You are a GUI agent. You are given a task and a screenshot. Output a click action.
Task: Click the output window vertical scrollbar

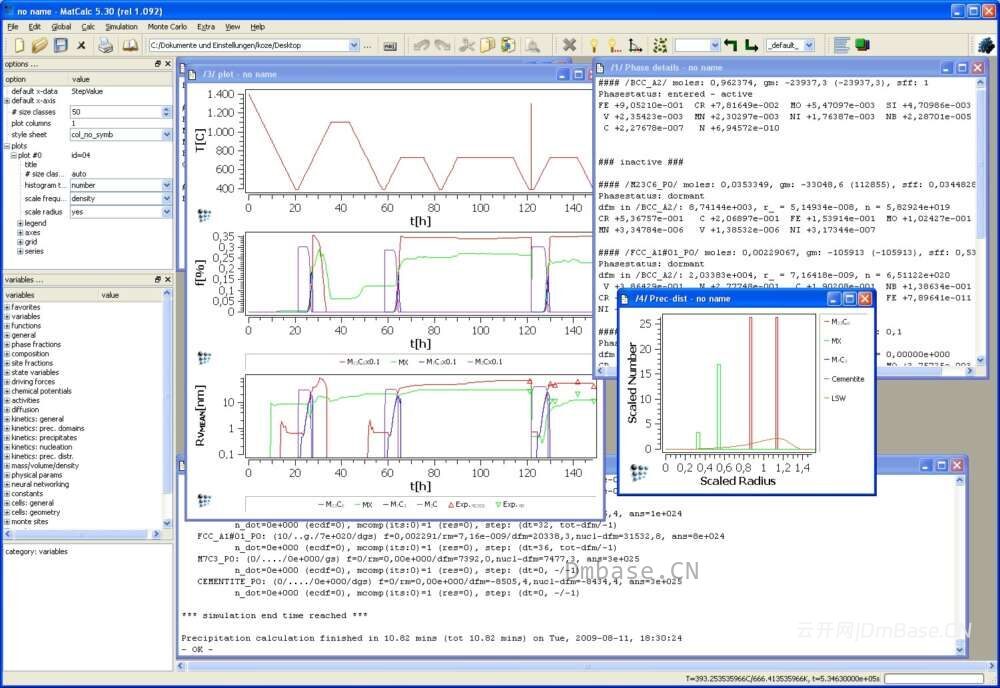coord(960,564)
